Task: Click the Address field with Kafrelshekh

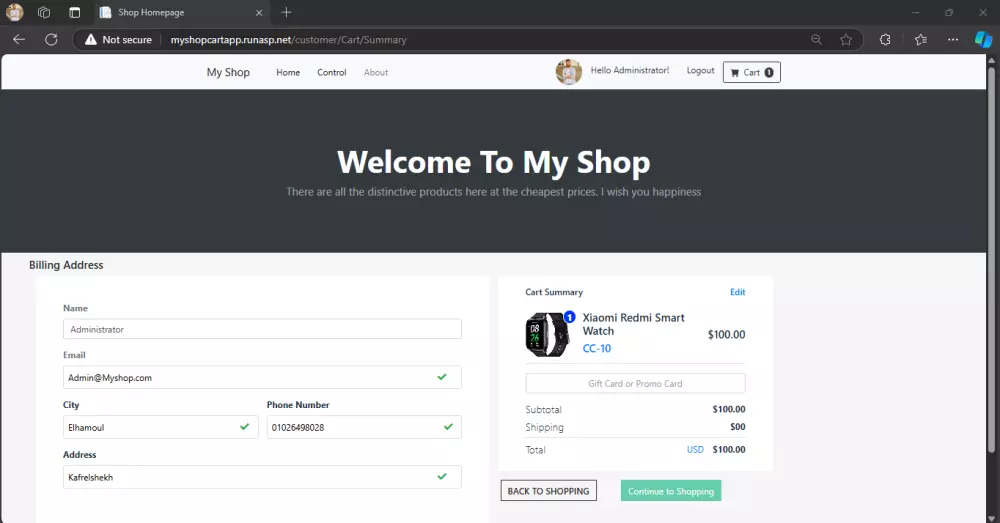Action: (262, 476)
